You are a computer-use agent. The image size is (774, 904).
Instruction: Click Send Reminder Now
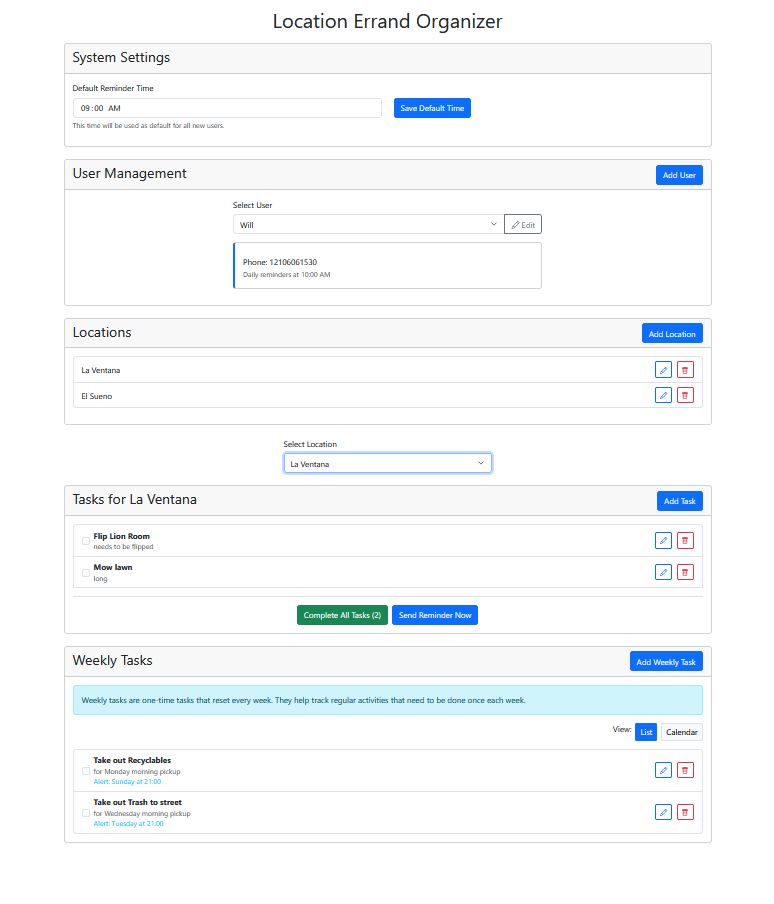click(x=435, y=615)
